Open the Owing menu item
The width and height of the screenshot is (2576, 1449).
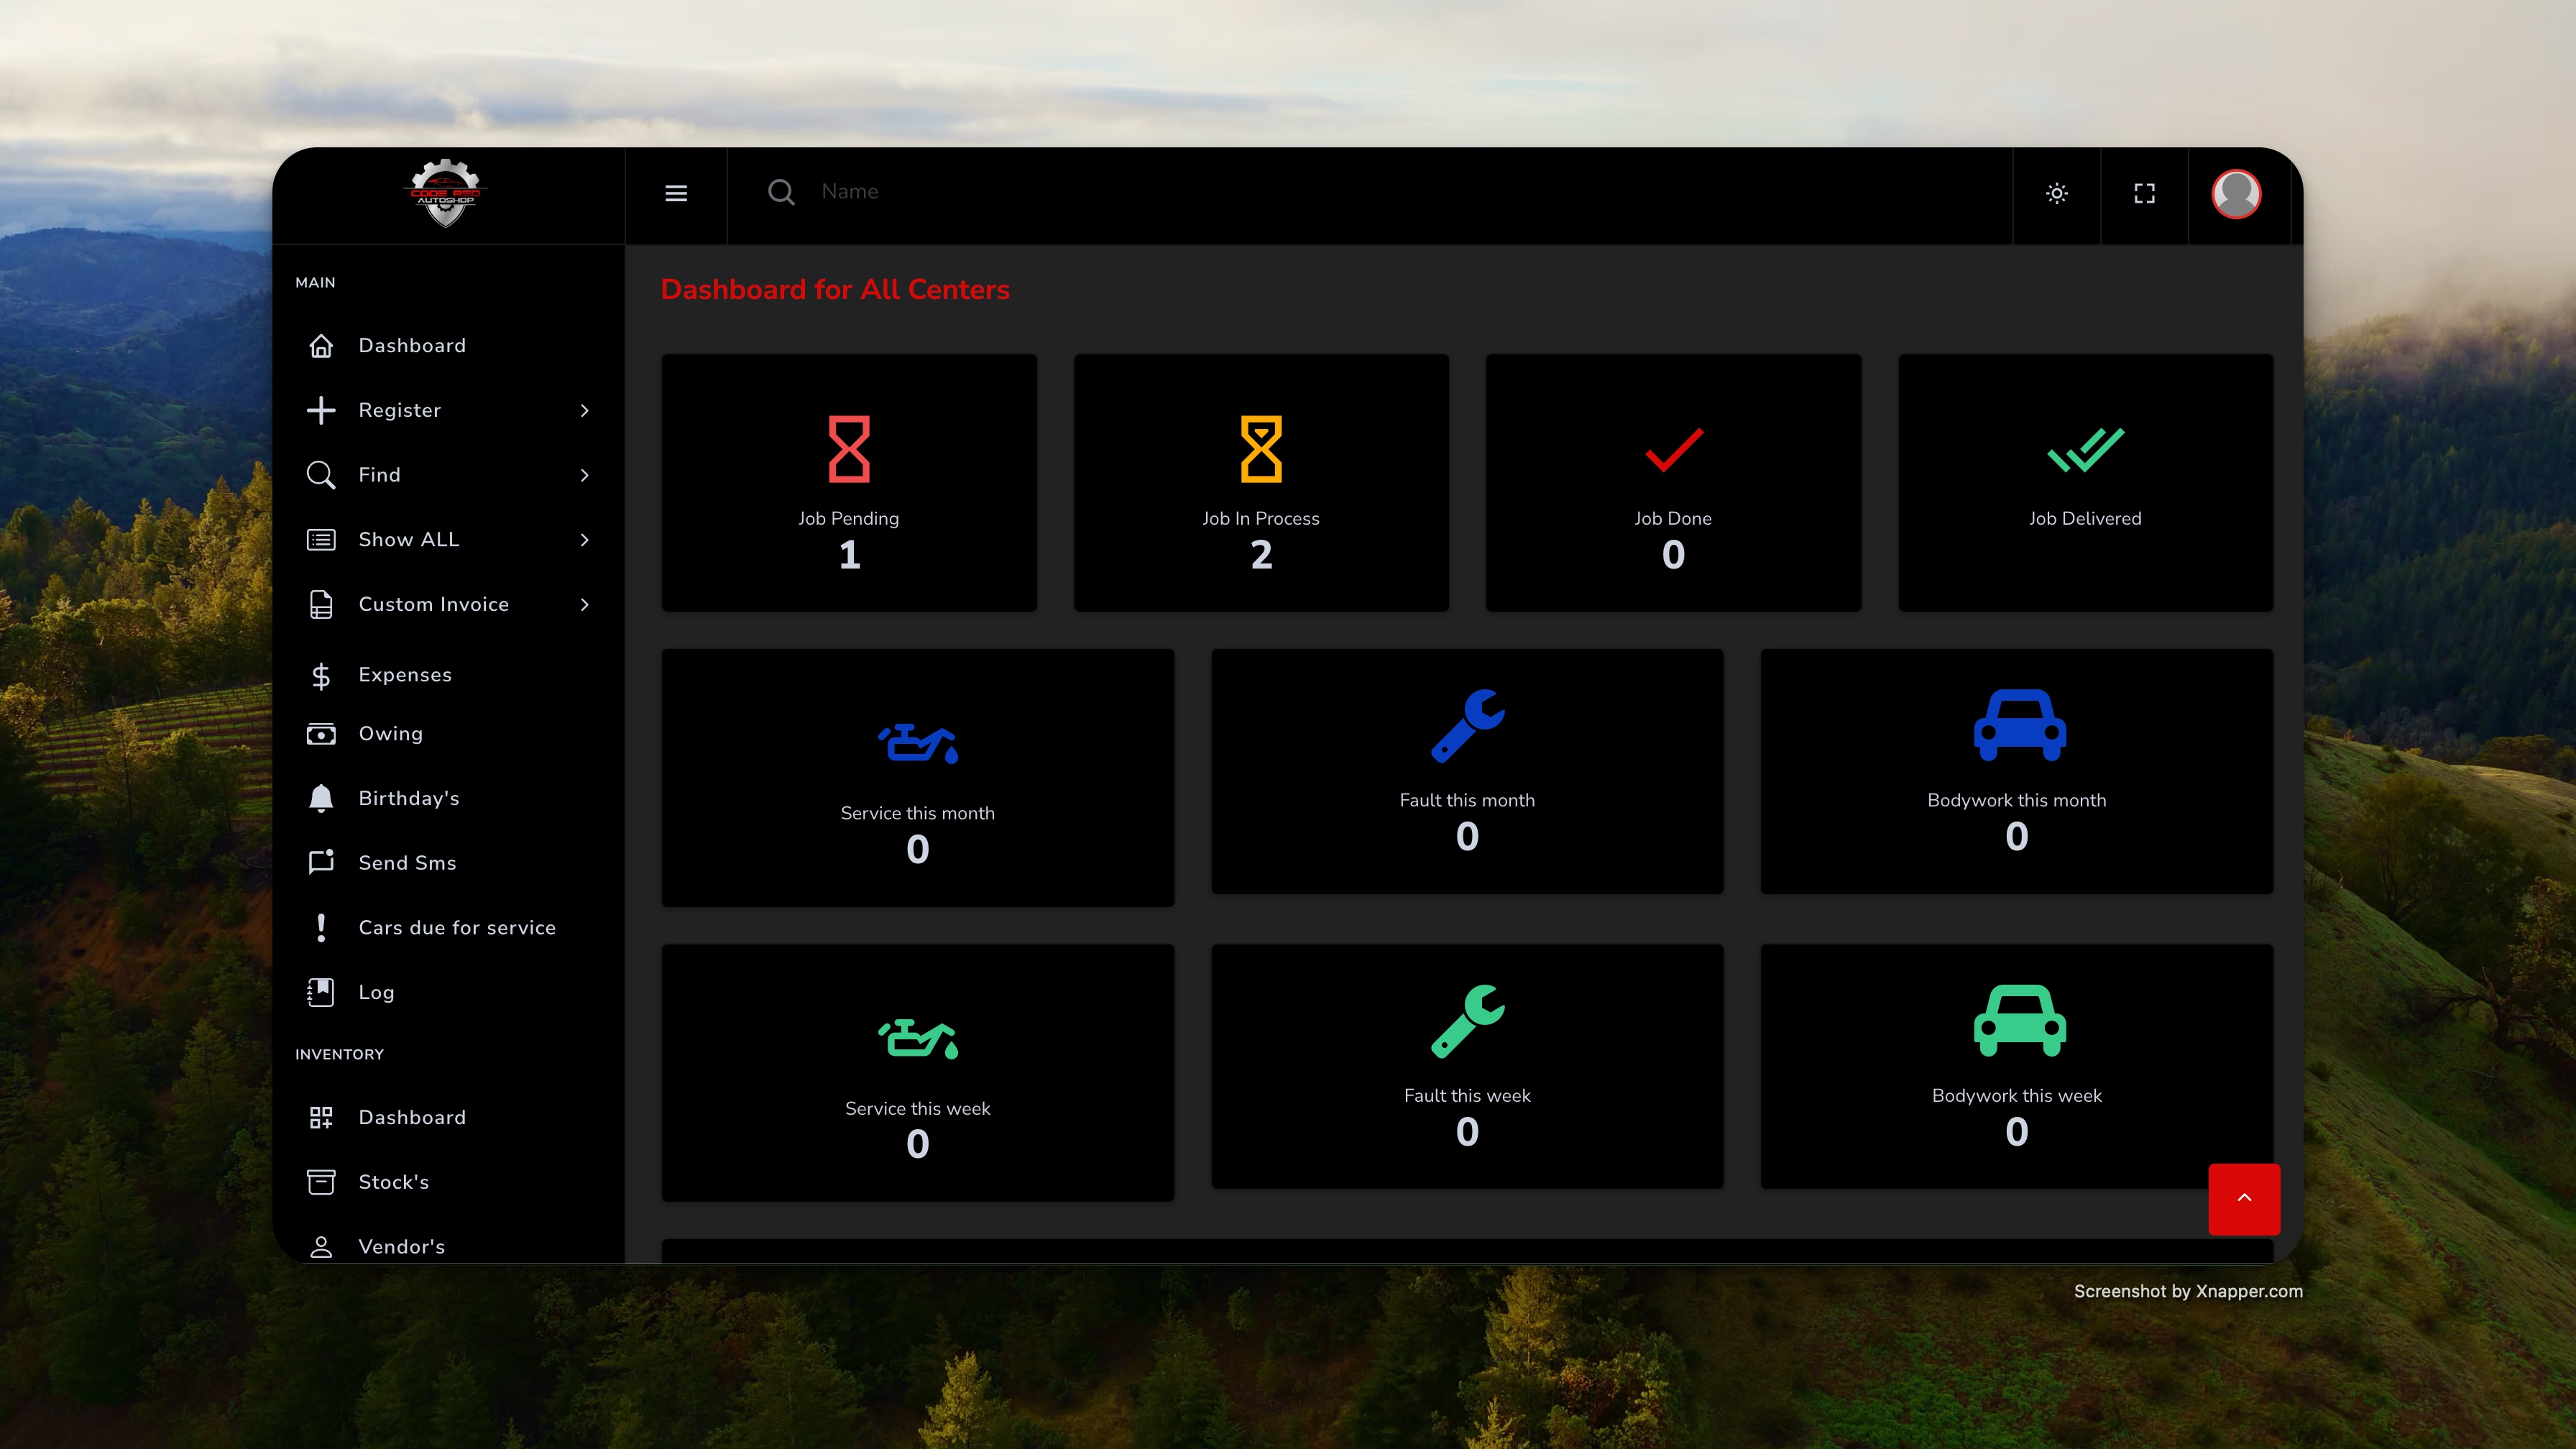[391, 734]
